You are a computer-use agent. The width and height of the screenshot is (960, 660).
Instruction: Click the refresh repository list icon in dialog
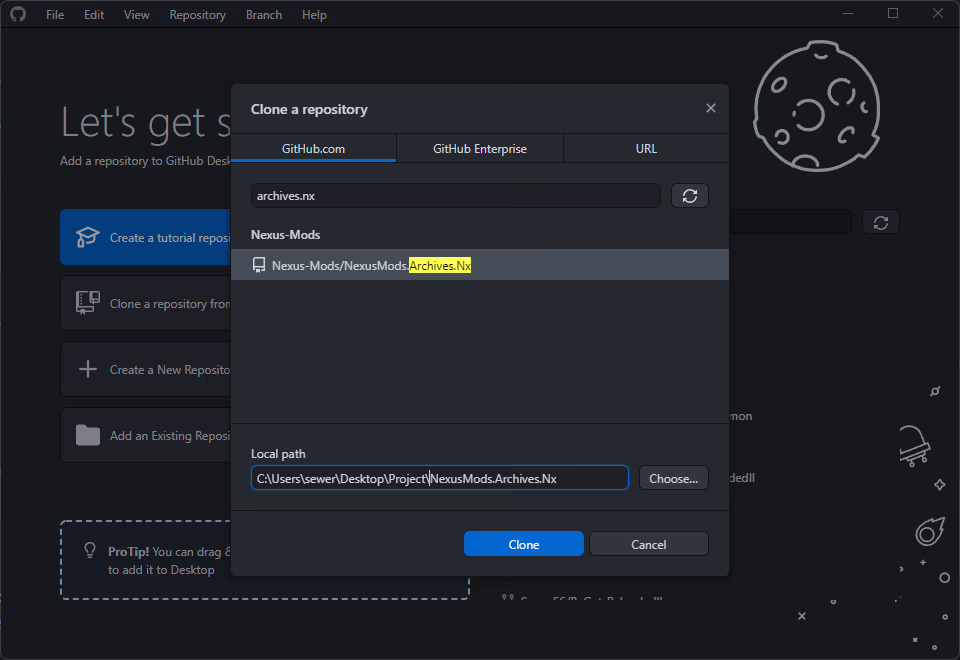[x=689, y=196]
